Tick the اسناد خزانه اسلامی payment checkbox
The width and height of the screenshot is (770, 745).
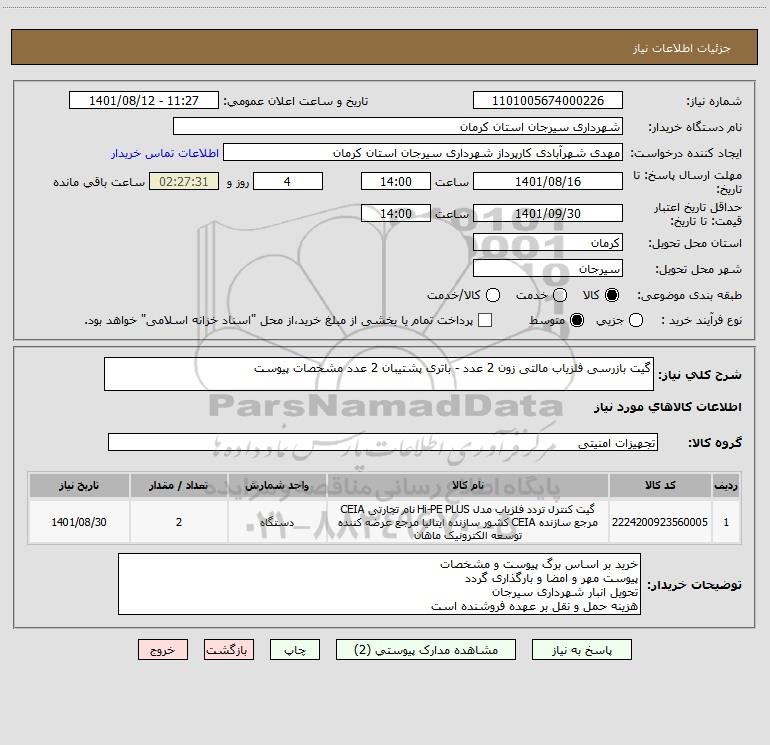tap(485, 320)
